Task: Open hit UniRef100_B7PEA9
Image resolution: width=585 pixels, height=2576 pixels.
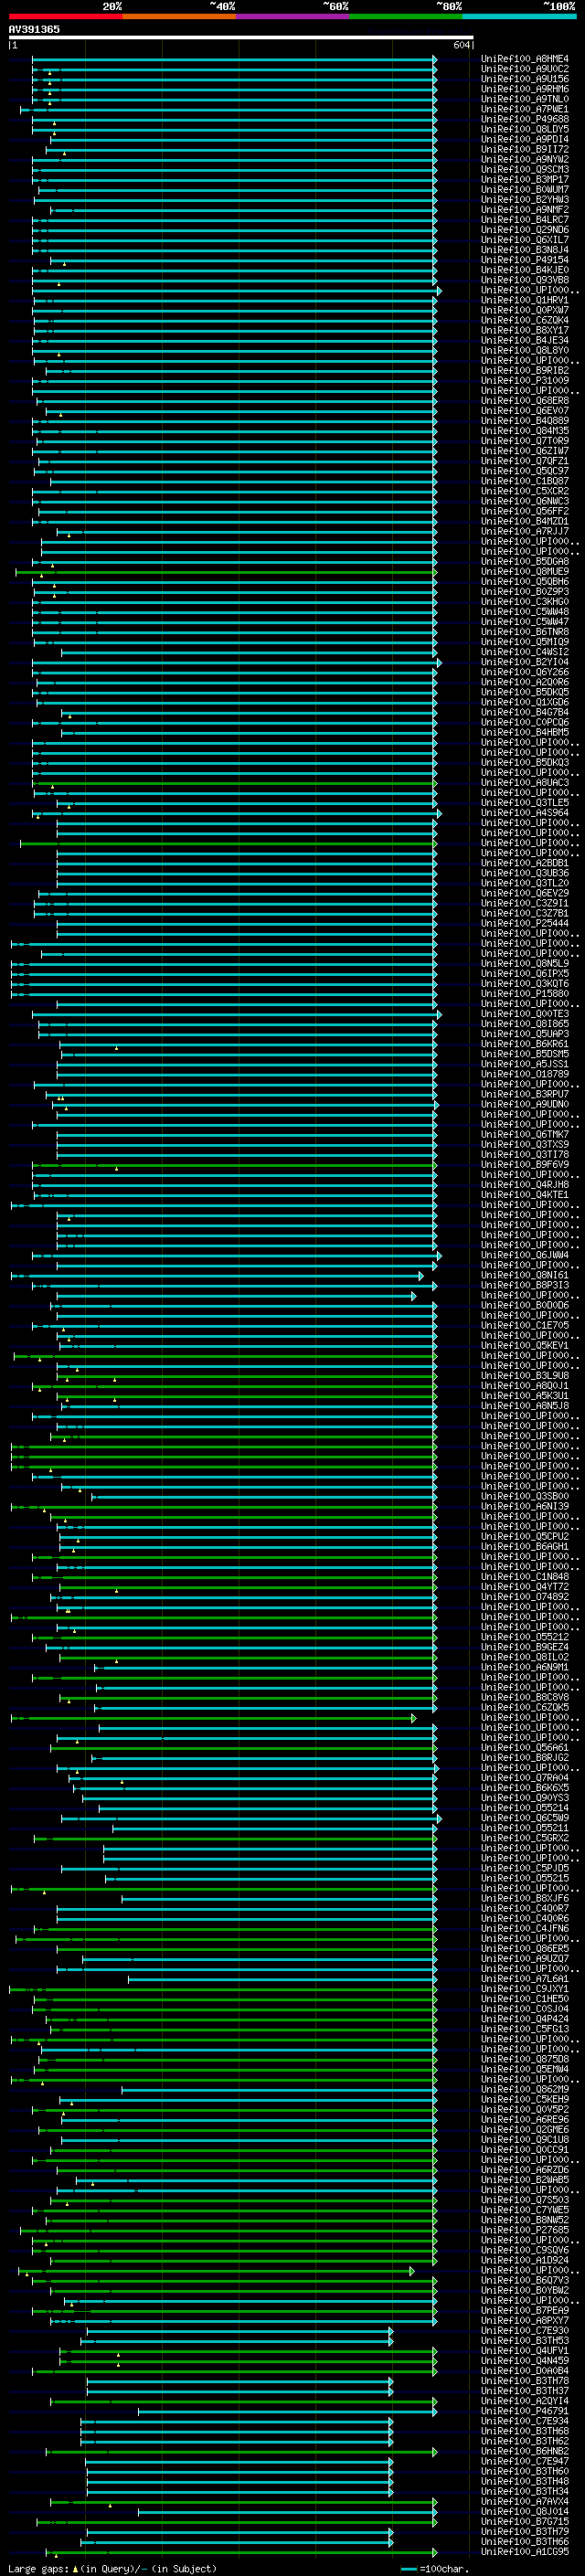Action: pos(525,2310)
